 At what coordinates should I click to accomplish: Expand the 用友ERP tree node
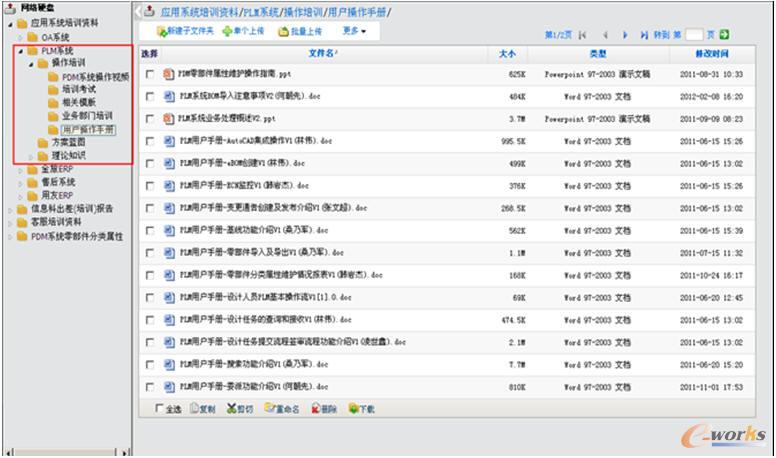coord(21,196)
